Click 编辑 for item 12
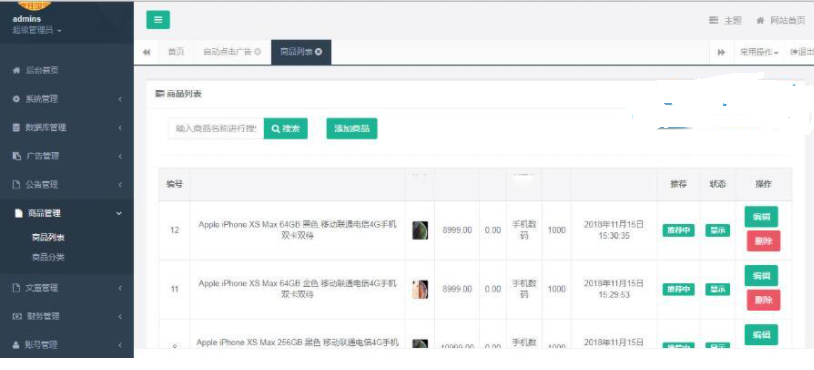The width and height of the screenshot is (814, 370). (761, 217)
